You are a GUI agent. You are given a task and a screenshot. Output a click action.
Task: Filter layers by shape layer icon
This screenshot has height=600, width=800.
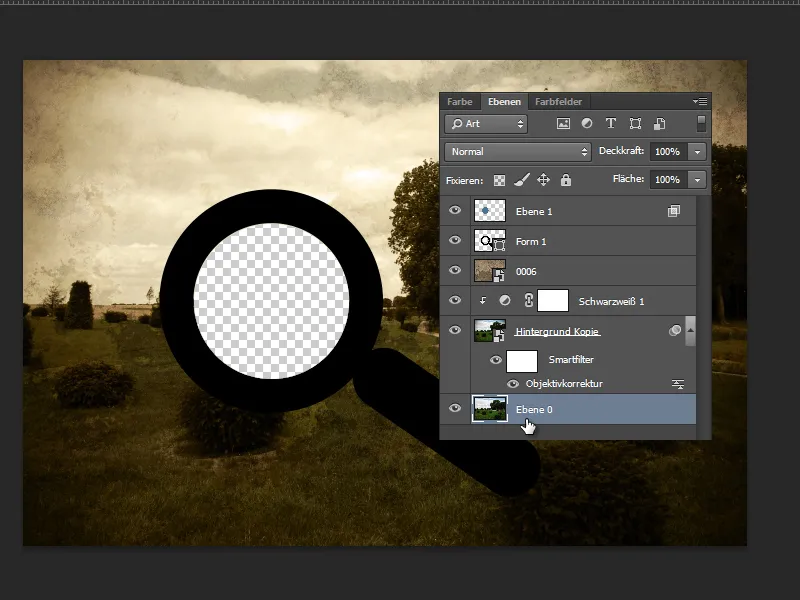[x=635, y=123]
